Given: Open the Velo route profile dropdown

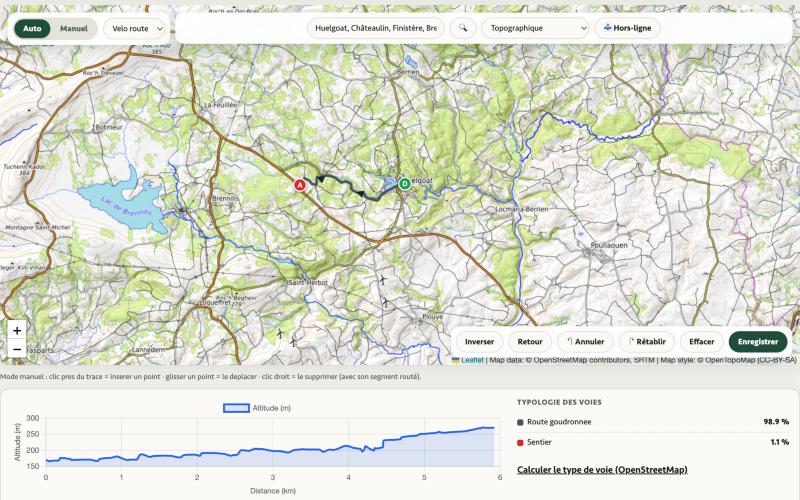Looking at the screenshot, I should click(135, 29).
